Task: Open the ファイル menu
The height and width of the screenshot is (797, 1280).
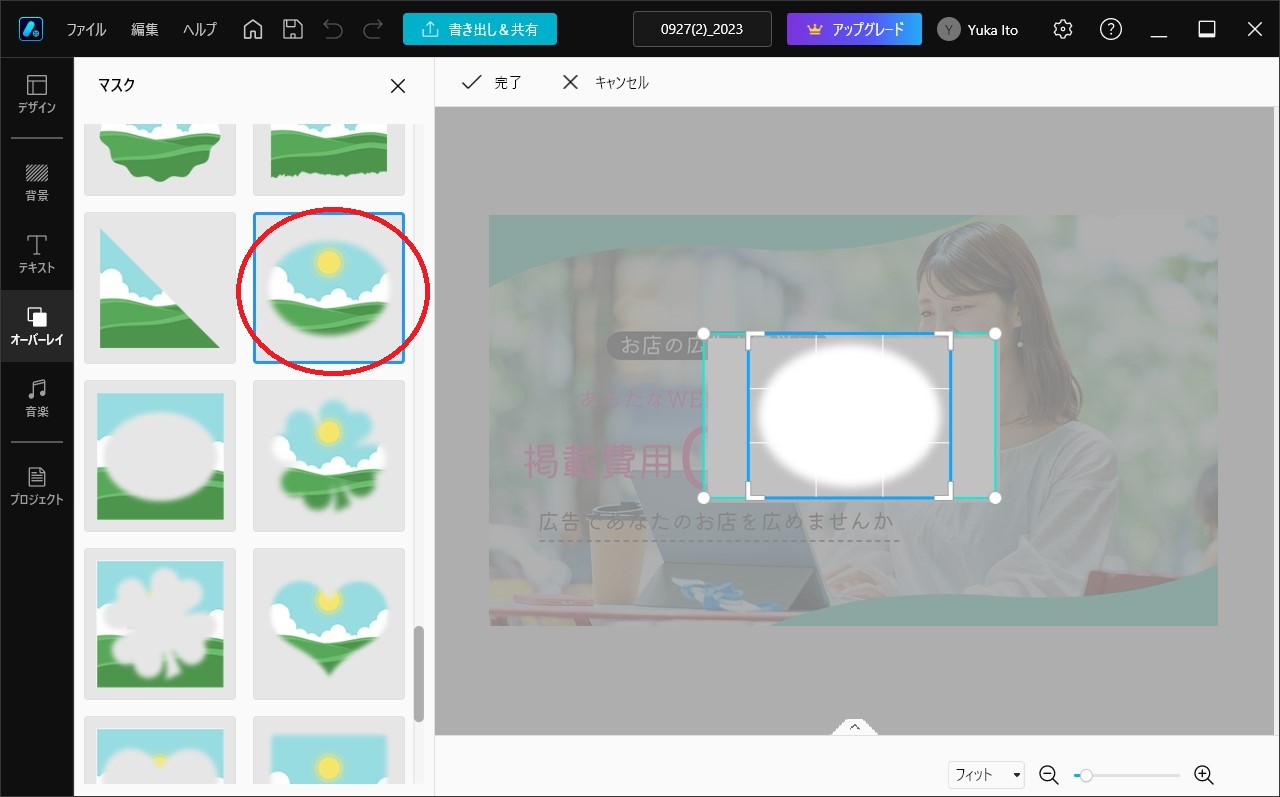Action: [86, 29]
